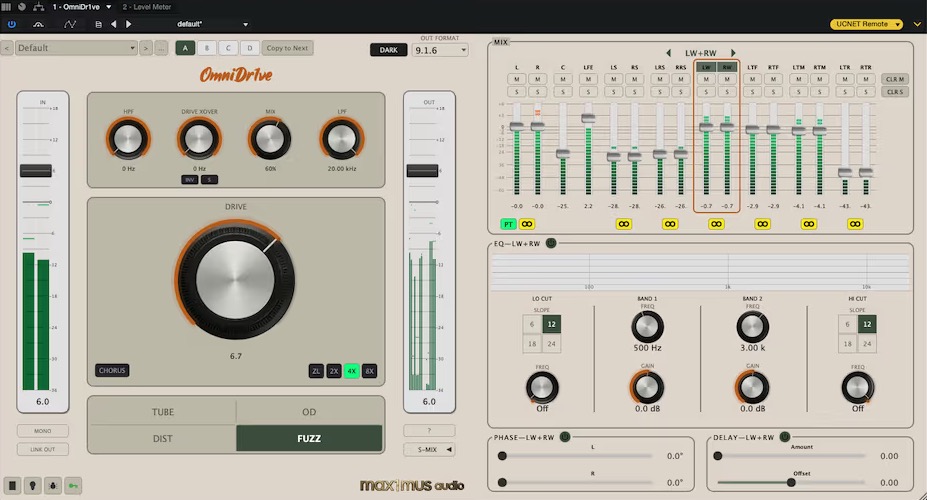This screenshot has height=500, width=927.
Task: Click the LS/RS channel link icon
Action: (x=624, y=224)
